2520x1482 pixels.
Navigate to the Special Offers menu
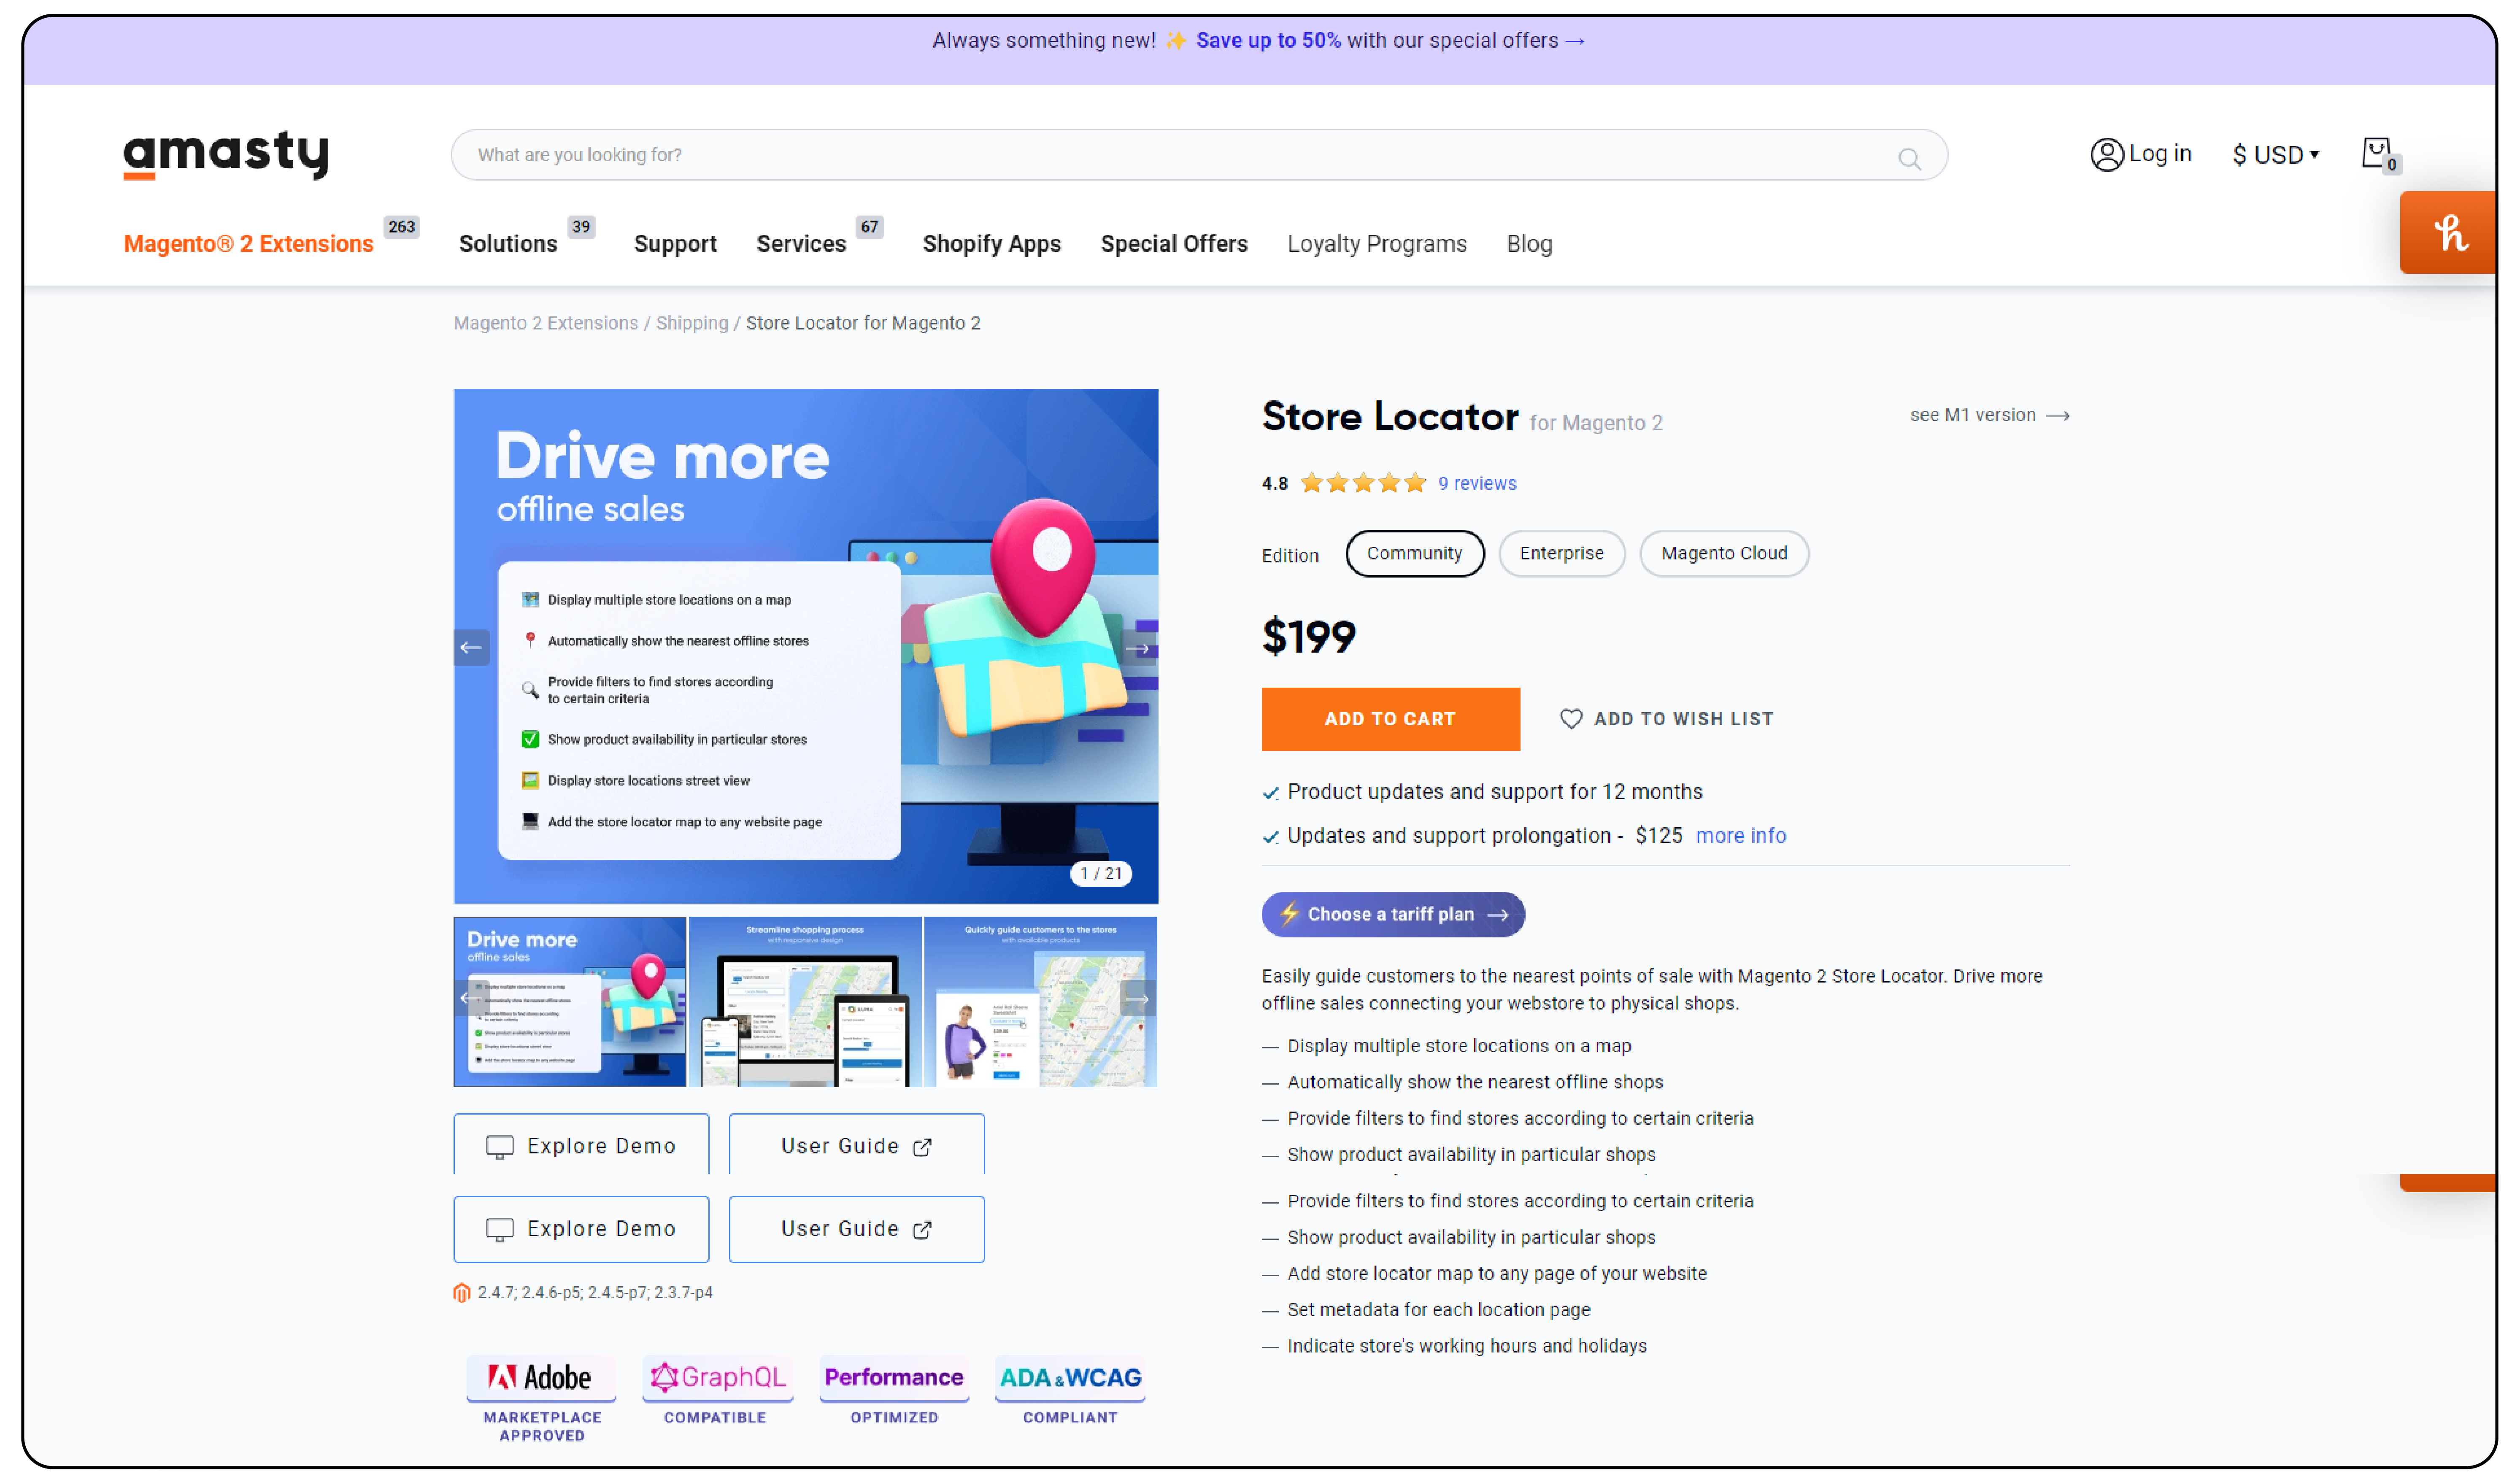(1175, 243)
